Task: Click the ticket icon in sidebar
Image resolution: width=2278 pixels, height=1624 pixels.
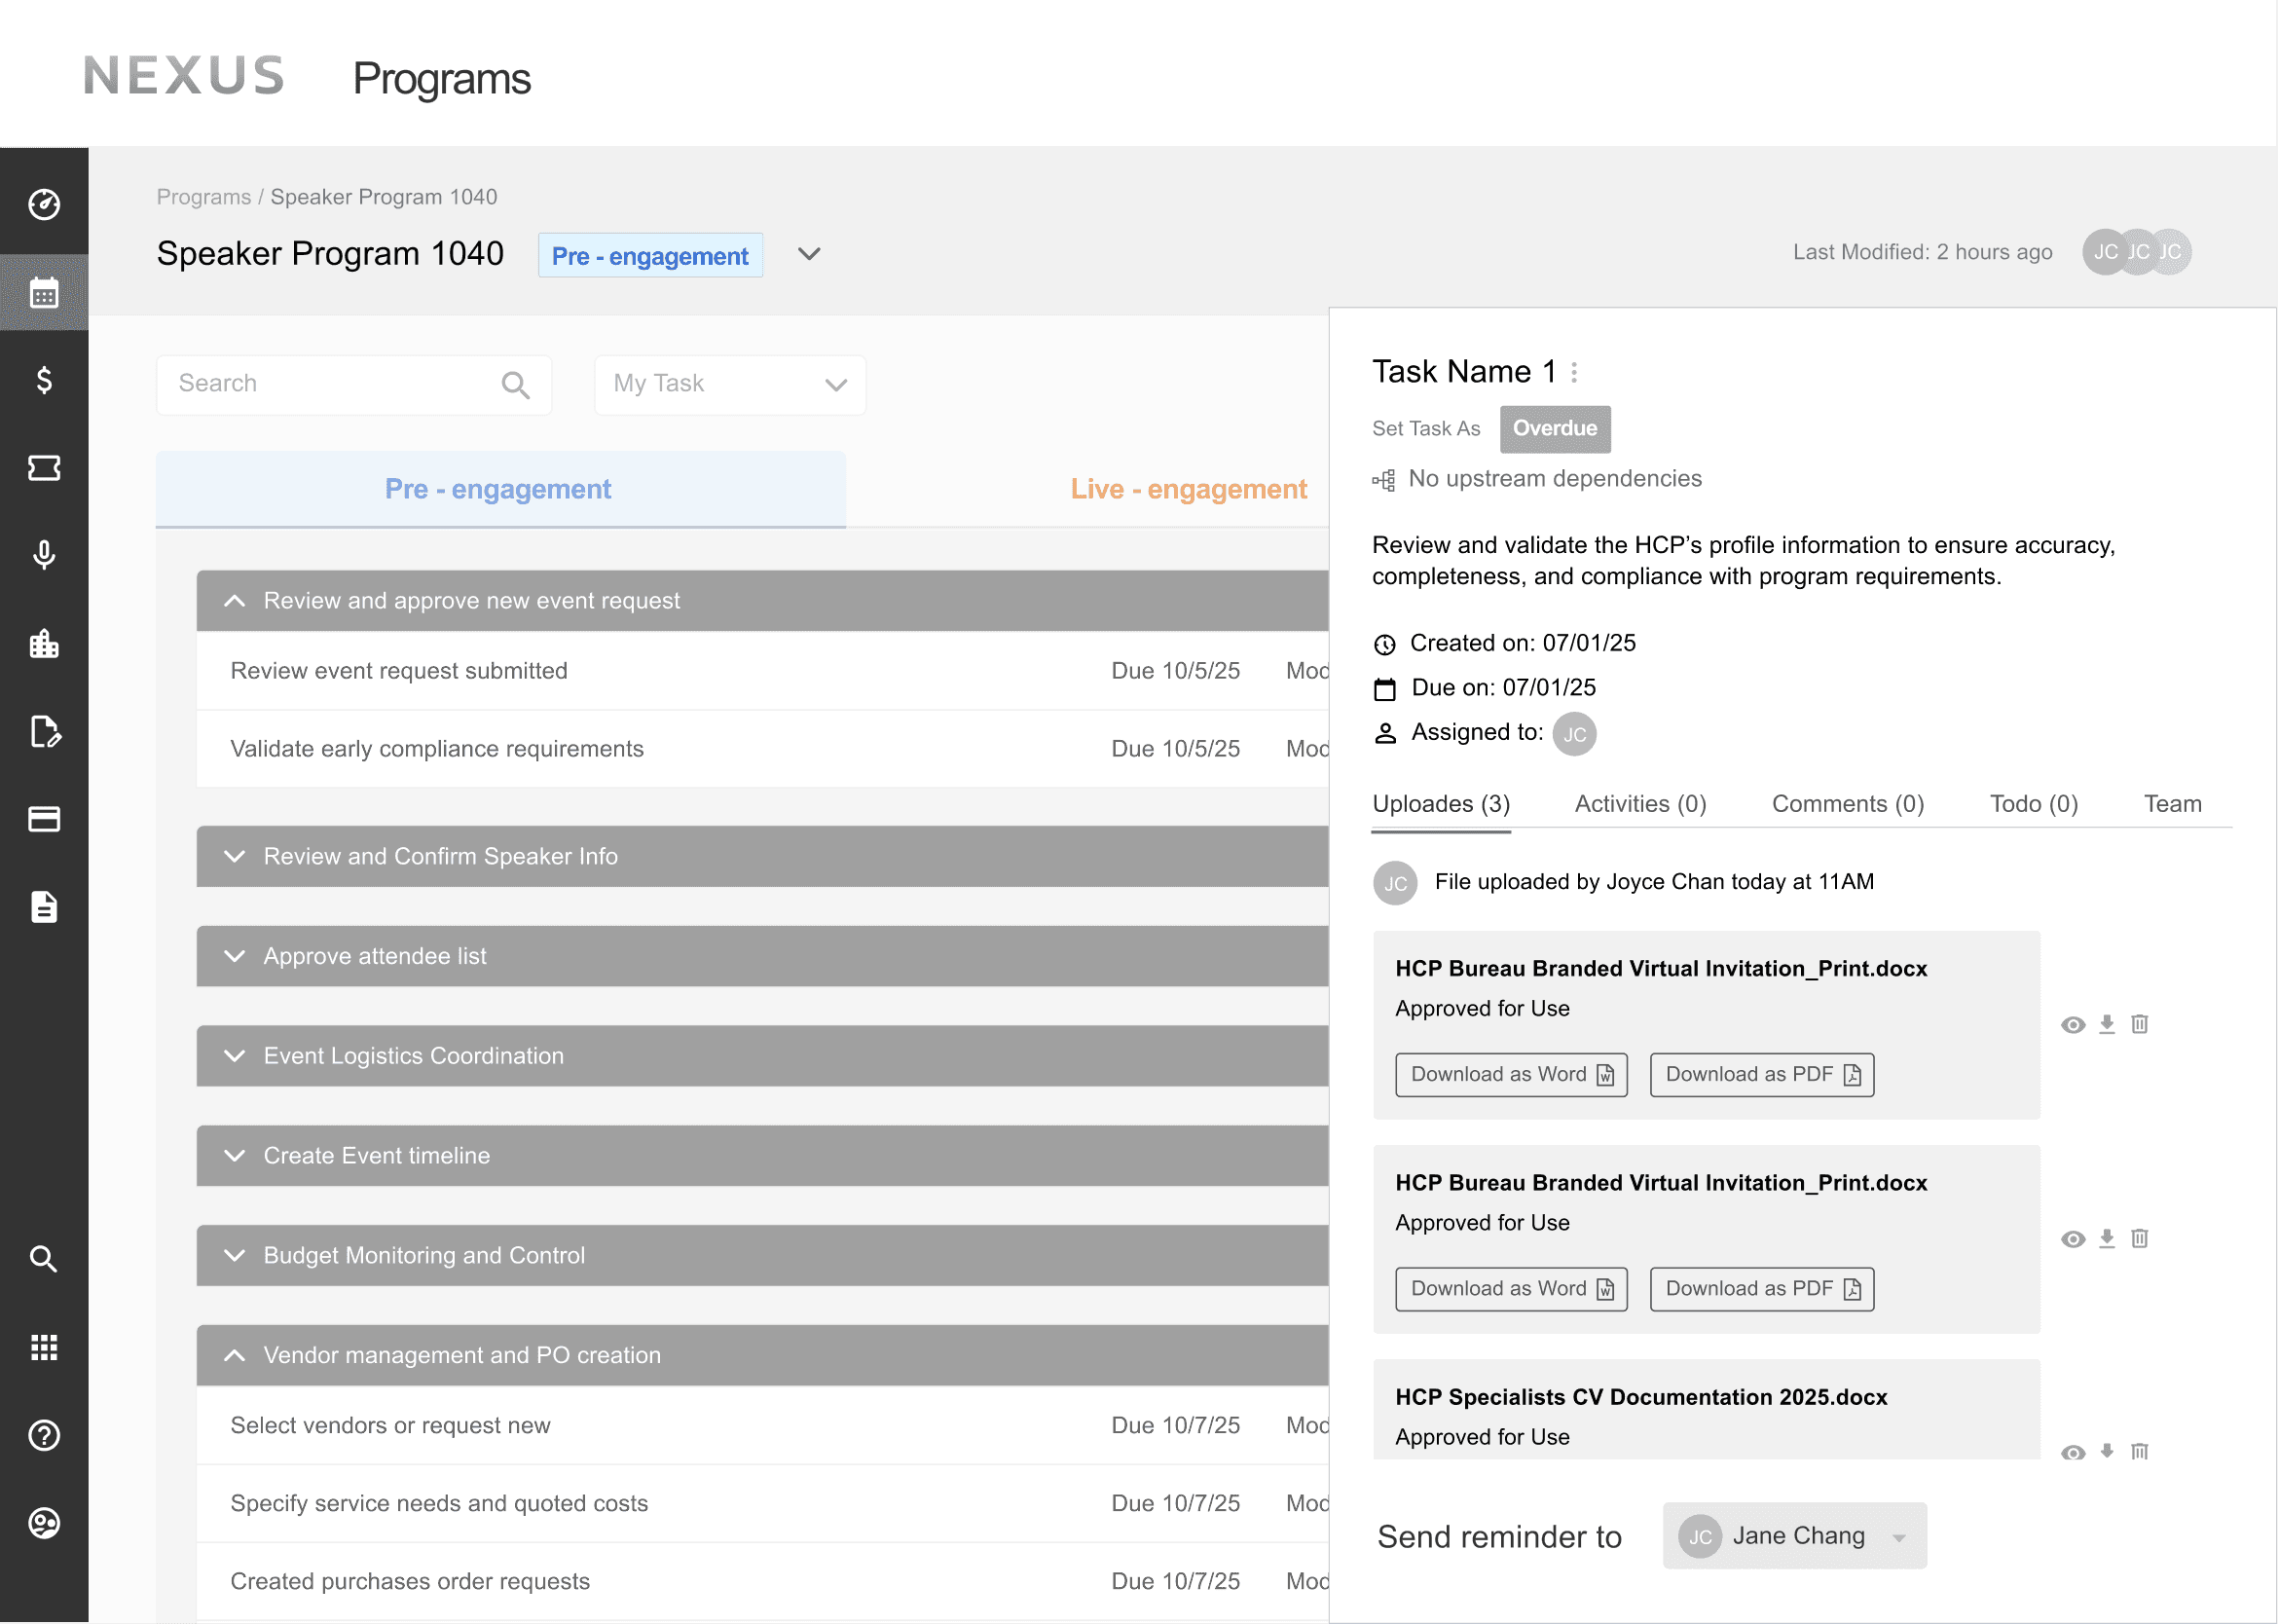Action: tap(44, 468)
